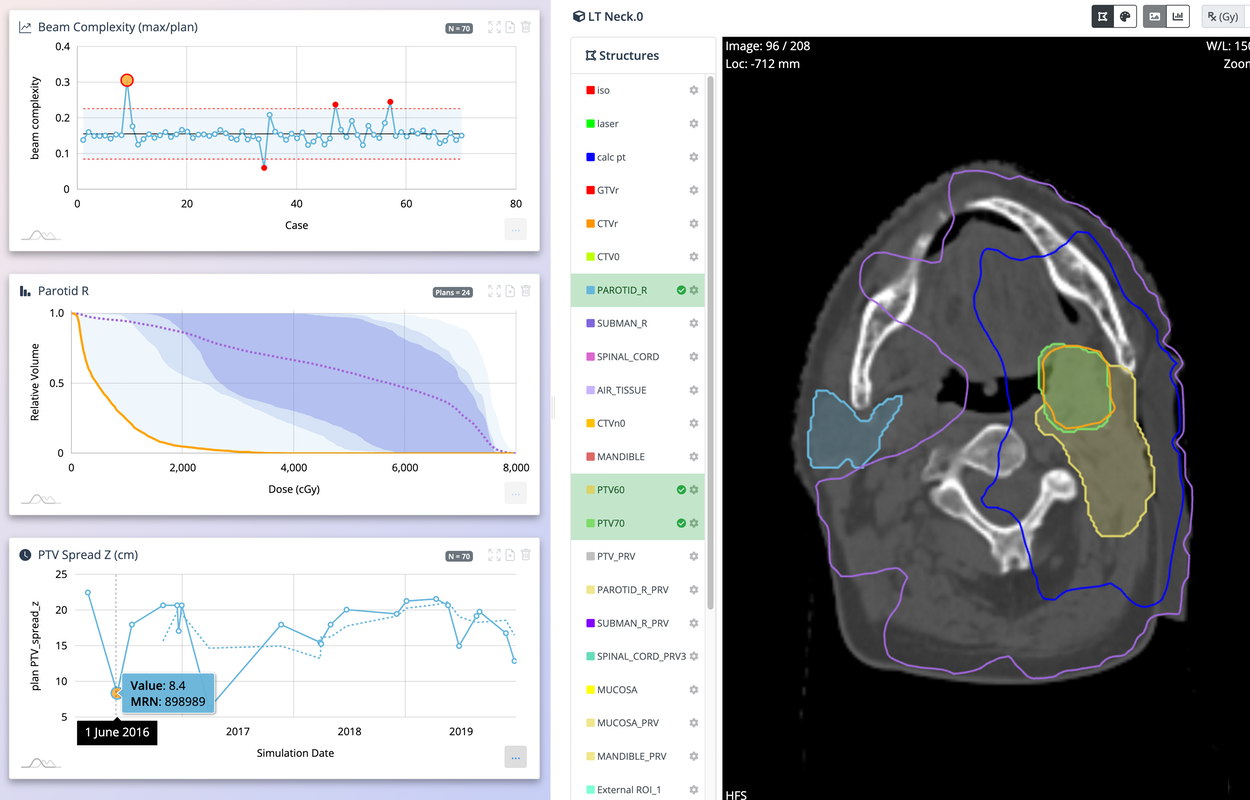
Task: Click the Plans = 24 badge on Parotid R
Action: click(452, 292)
